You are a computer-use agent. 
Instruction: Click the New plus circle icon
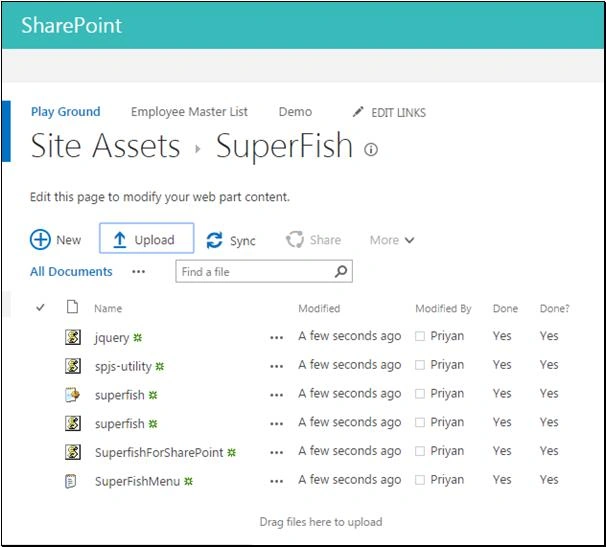(40, 240)
